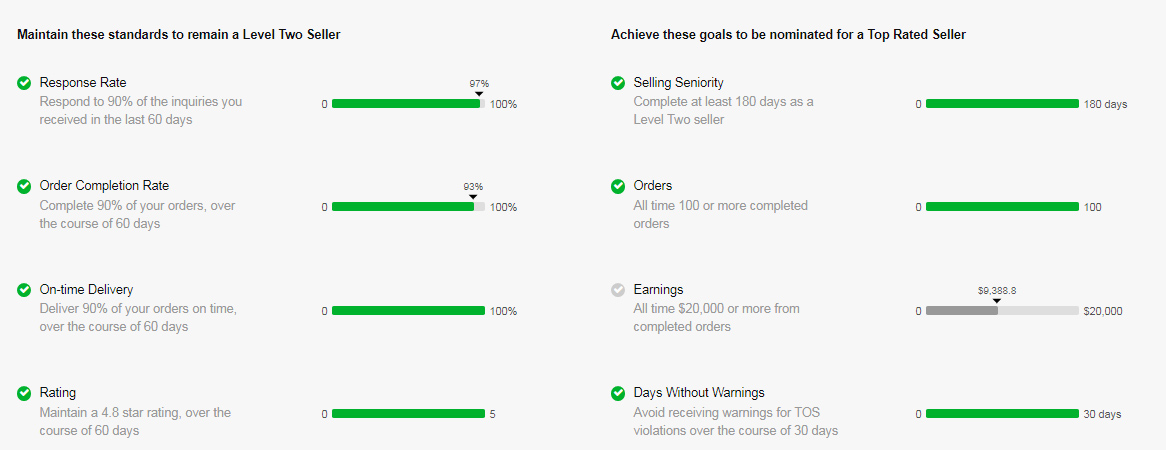Click the Order Completion Rate progress bar
This screenshot has width=1166, height=450.
[x=408, y=207]
